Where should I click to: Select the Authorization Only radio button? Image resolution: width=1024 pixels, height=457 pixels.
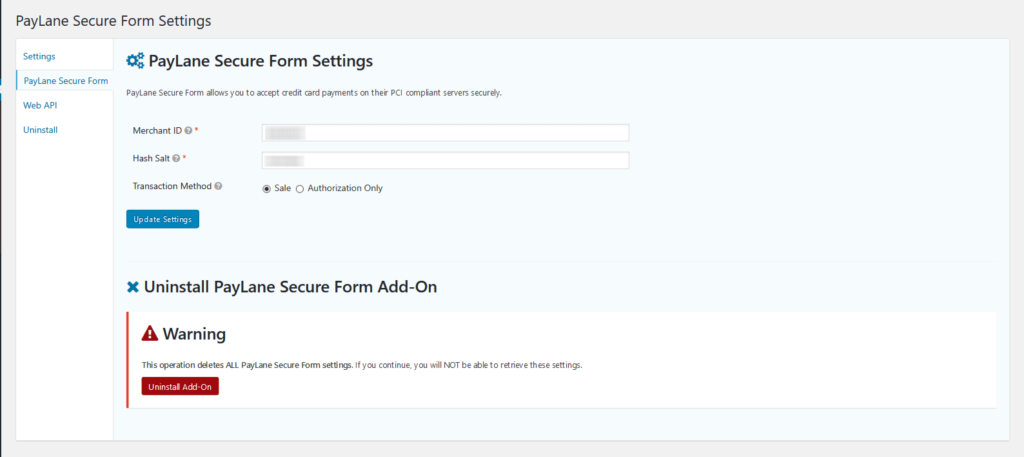(x=300, y=189)
